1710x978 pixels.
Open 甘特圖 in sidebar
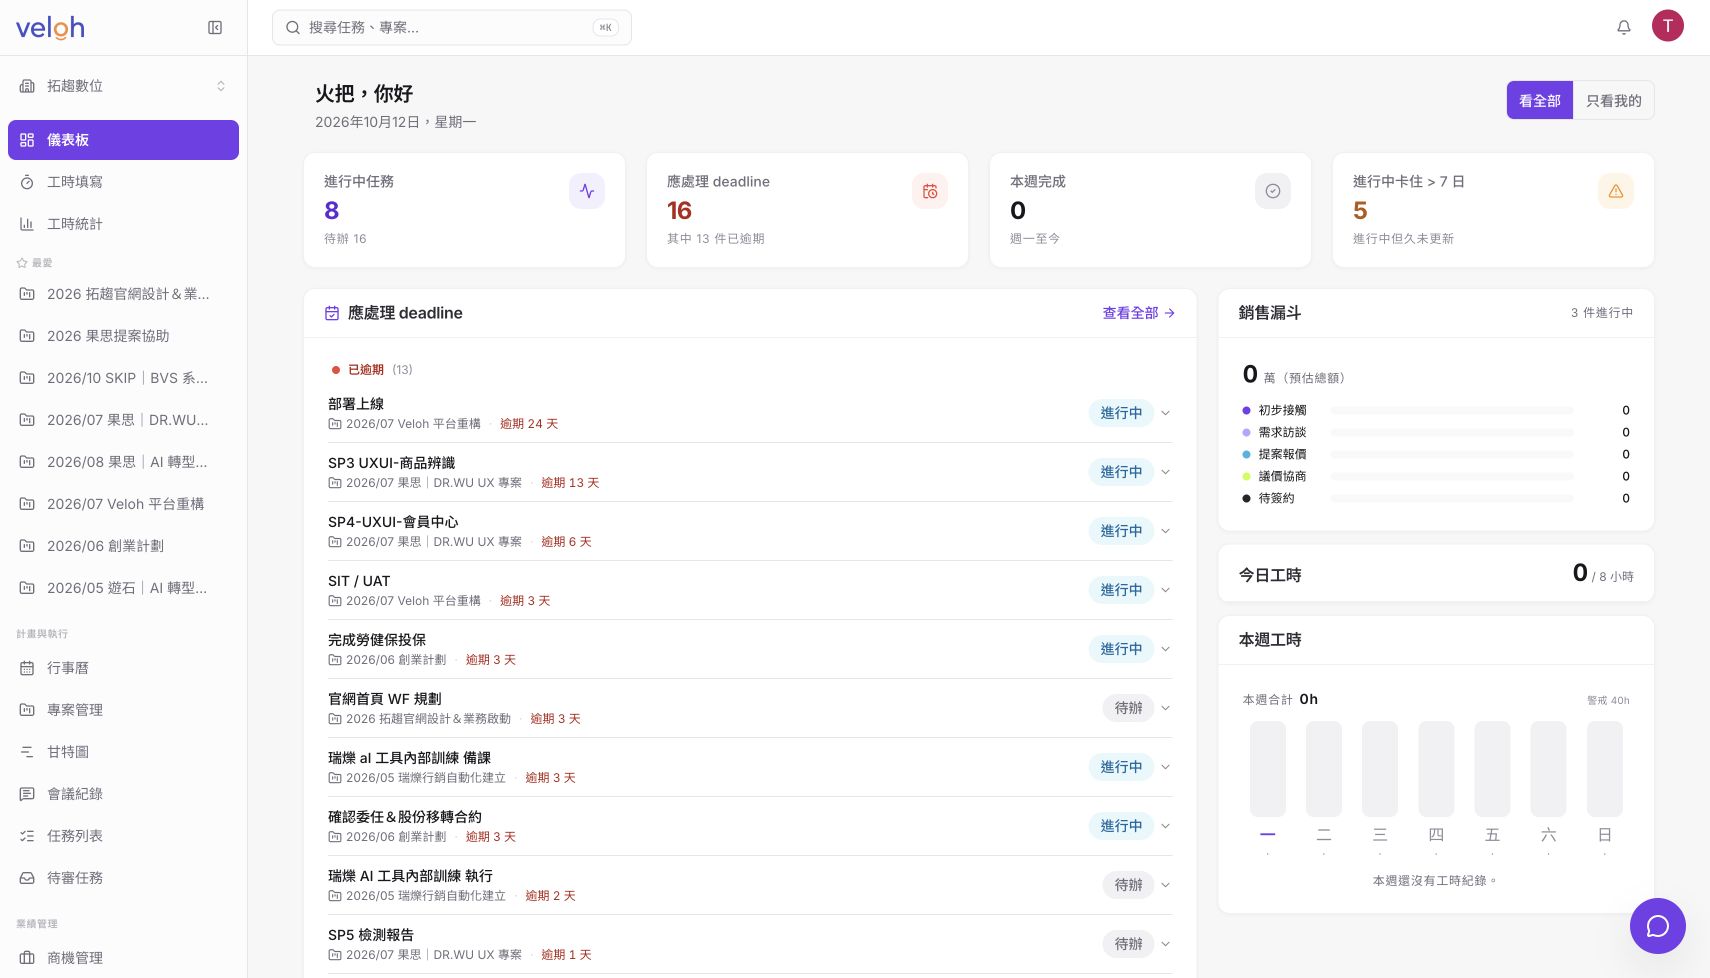[123, 752]
